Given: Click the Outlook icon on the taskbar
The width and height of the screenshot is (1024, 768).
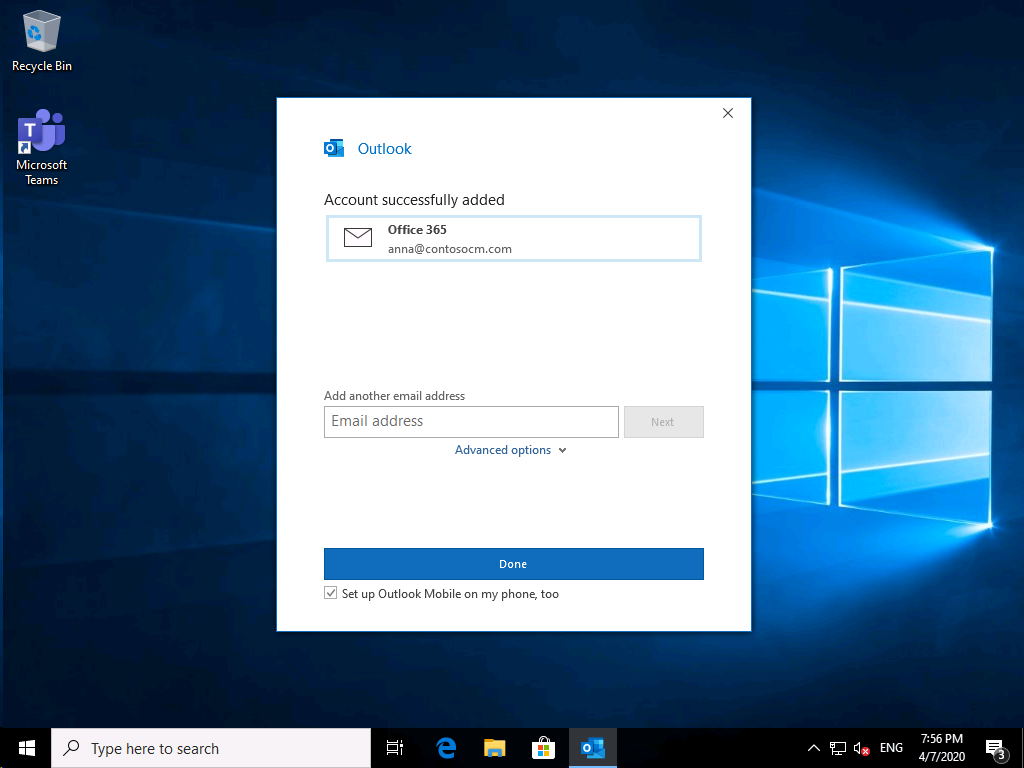Looking at the screenshot, I should pyautogui.click(x=593, y=748).
